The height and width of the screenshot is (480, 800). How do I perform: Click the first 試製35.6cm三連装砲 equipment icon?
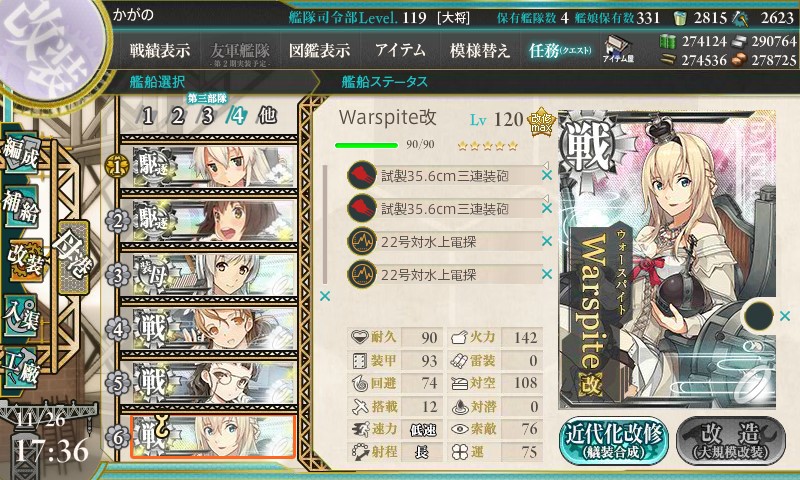362,175
